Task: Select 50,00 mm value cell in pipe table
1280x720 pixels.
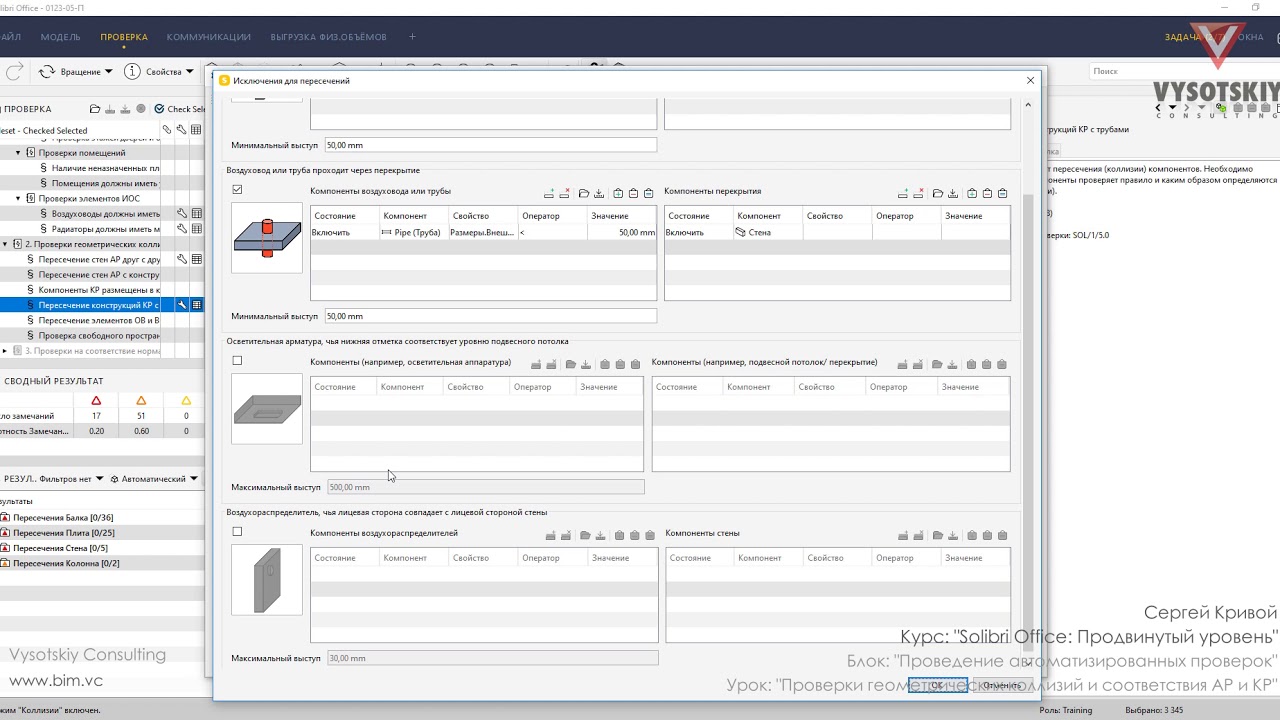Action: click(622, 232)
